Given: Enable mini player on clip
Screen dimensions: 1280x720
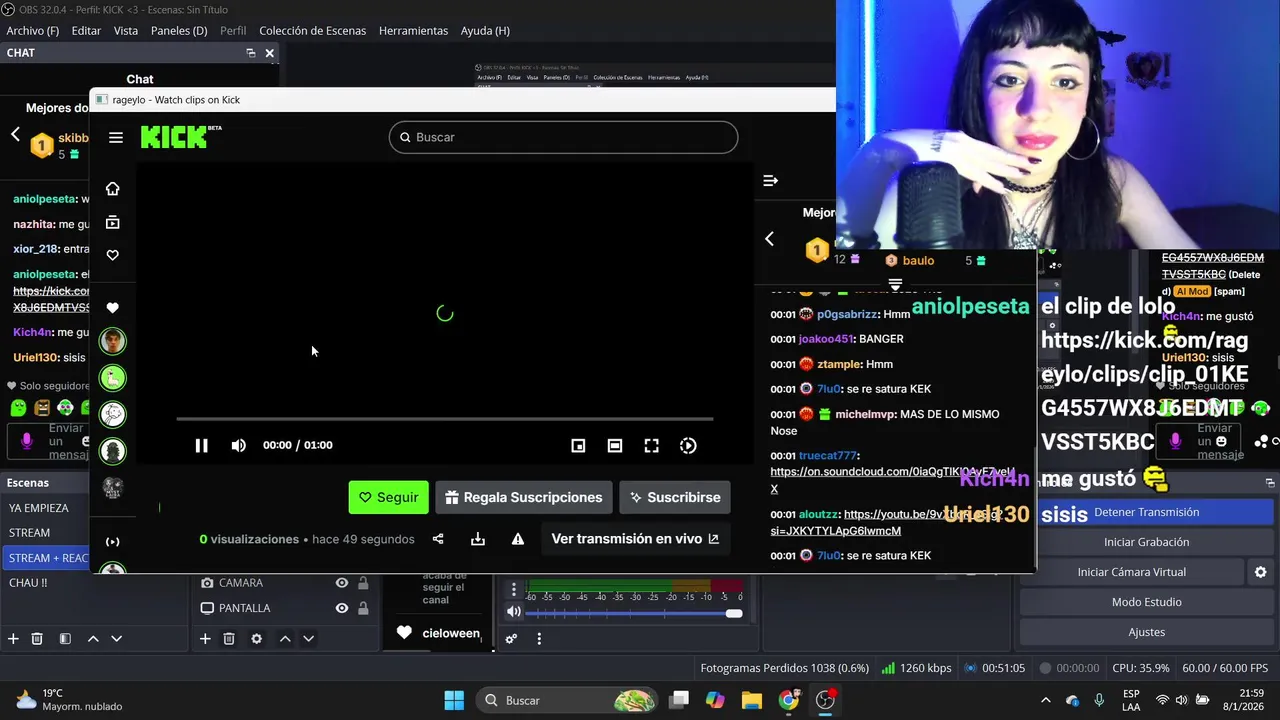Looking at the screenshot, I should pos(578,446).
